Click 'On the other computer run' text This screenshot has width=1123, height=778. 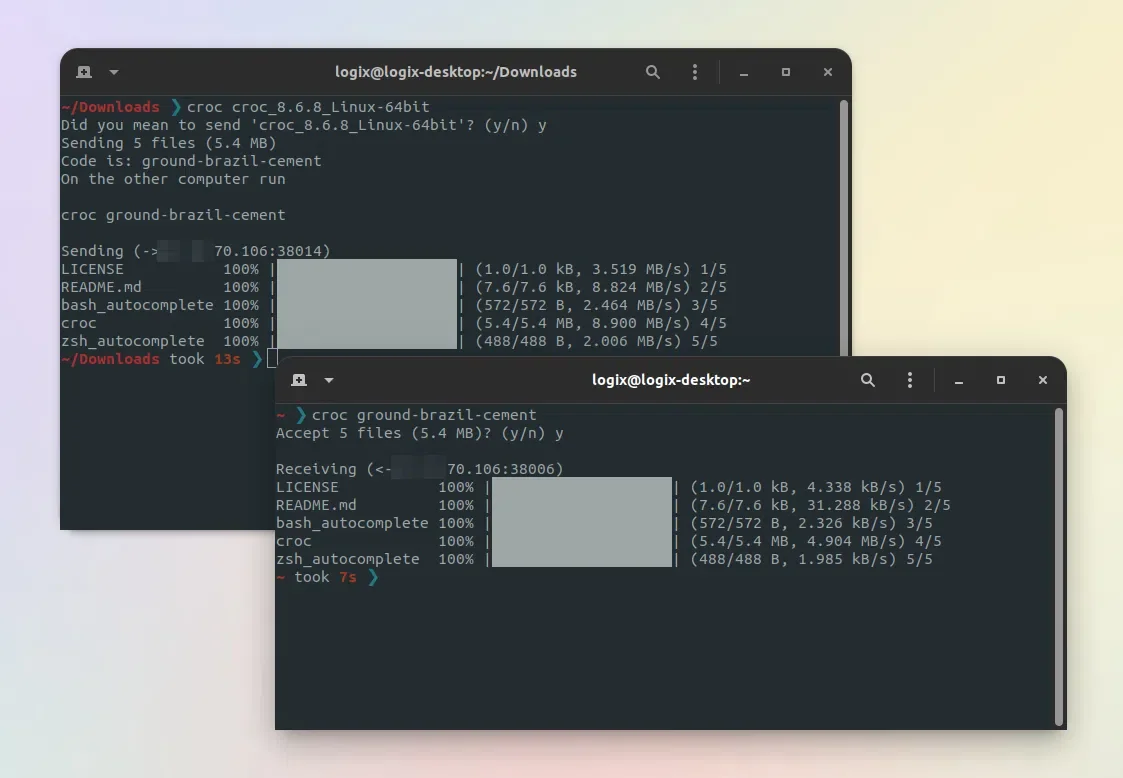coord(173,179)
